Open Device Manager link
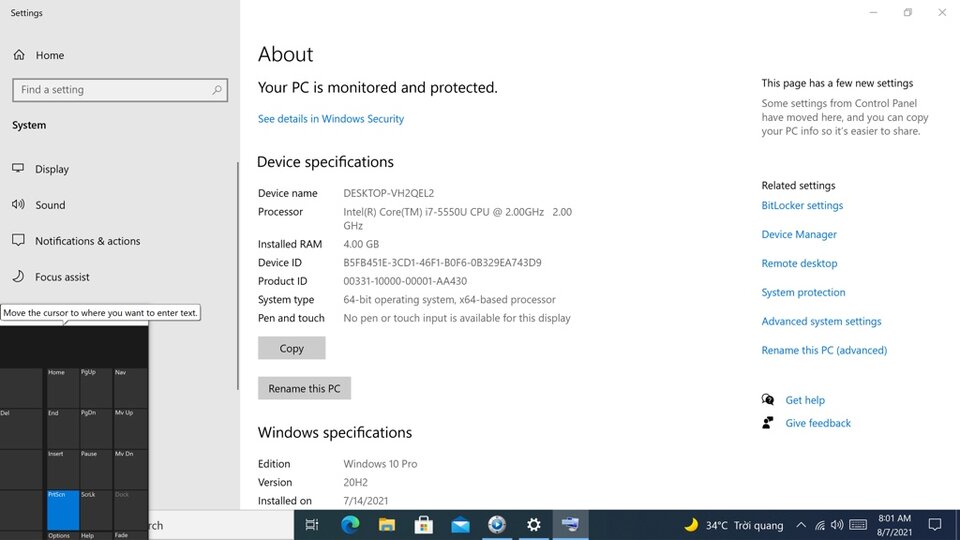 [799, 234]
